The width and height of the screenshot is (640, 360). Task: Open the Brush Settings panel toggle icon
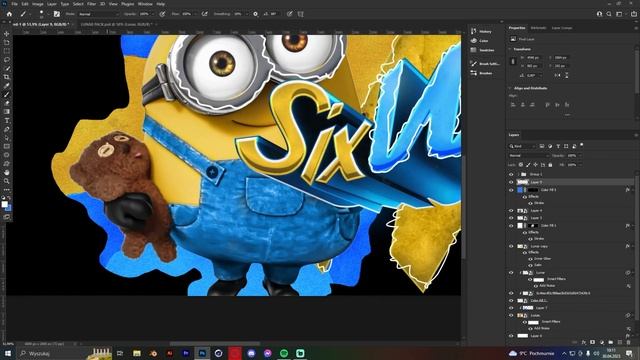57,14
